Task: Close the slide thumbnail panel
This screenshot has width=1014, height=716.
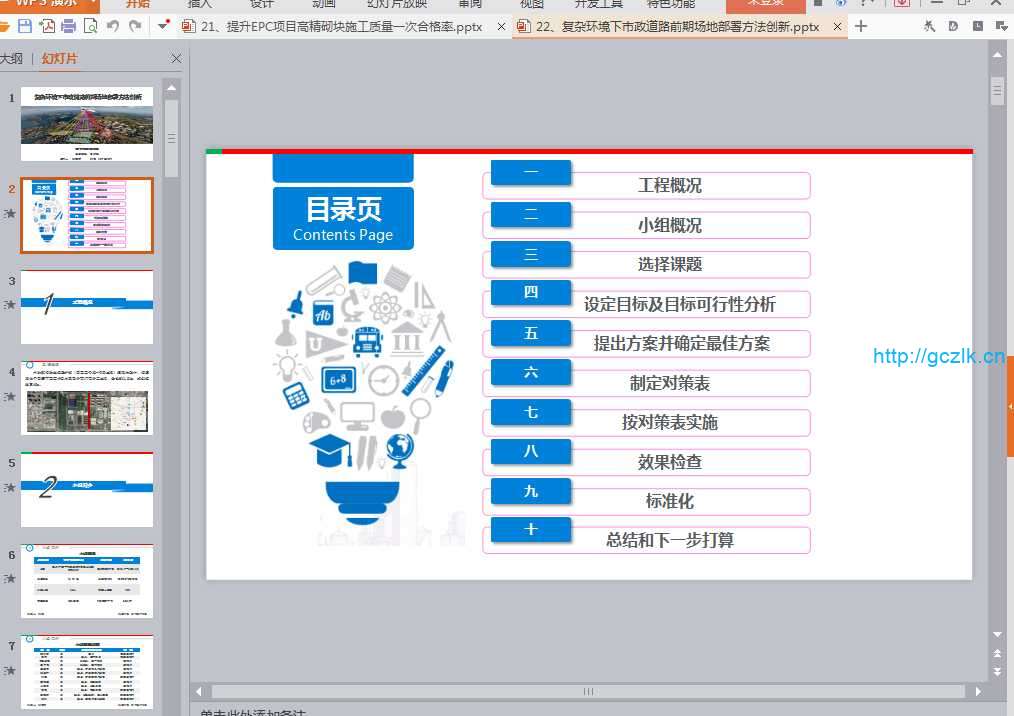Action: tap(177, 59)
